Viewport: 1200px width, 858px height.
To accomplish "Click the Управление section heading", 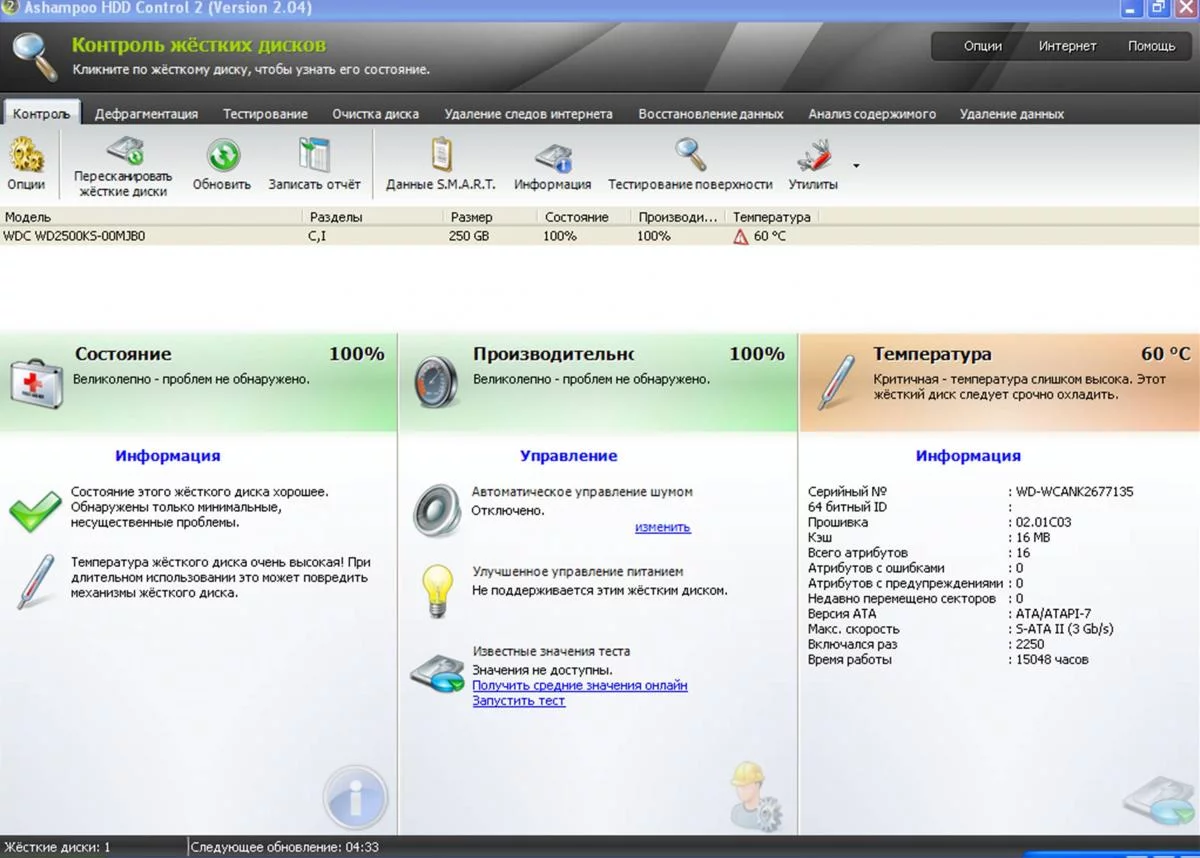I will (568, 456).
